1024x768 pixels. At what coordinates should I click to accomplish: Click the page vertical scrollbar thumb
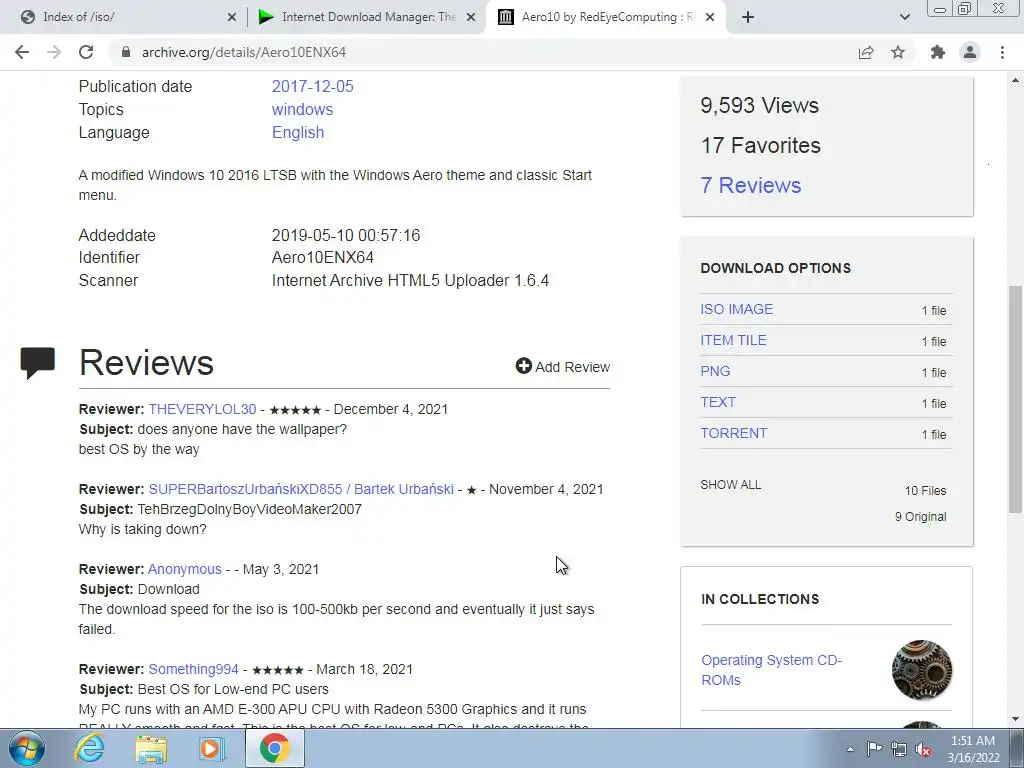1015,398
